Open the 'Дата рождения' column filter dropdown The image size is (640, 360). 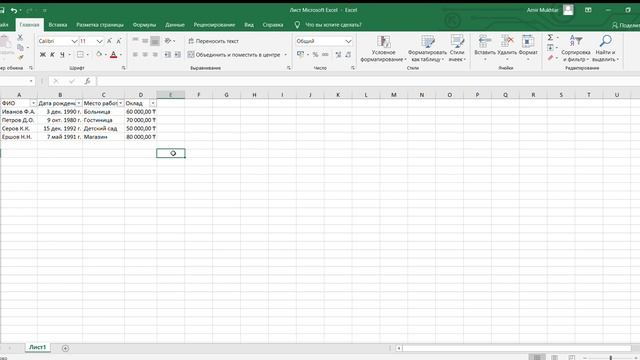point(79,103)
